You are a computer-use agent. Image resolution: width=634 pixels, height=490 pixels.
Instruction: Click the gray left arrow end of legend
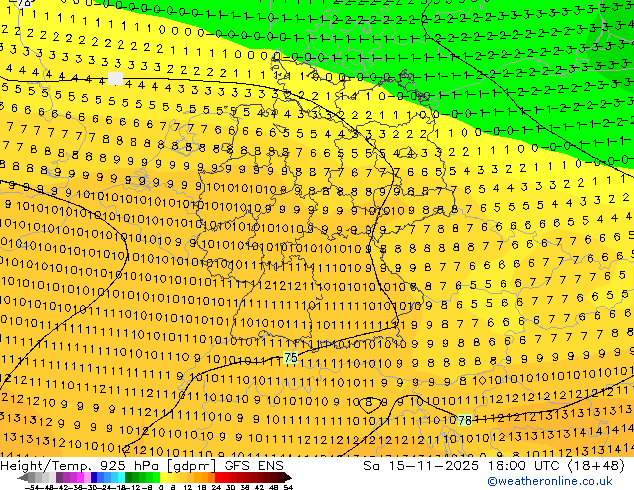pos(23,478)
